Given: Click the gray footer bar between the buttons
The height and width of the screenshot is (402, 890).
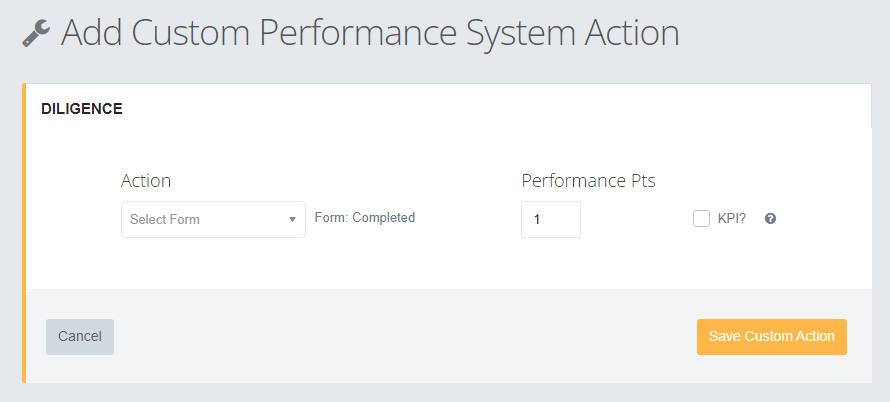Looking at the screenshot, I should (x=405, y=337).
